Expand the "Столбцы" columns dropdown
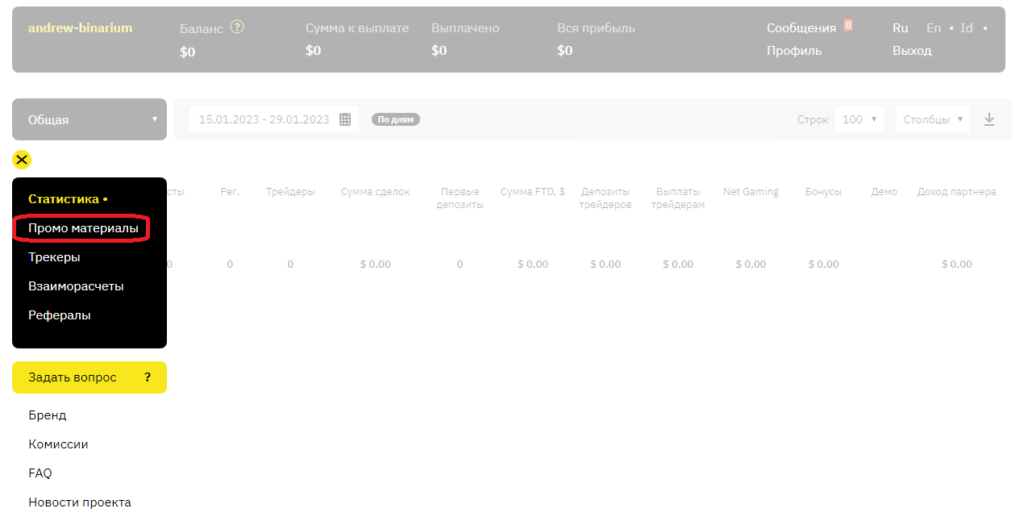Viewport: 1024px width, 525px height. pos(933,119)
